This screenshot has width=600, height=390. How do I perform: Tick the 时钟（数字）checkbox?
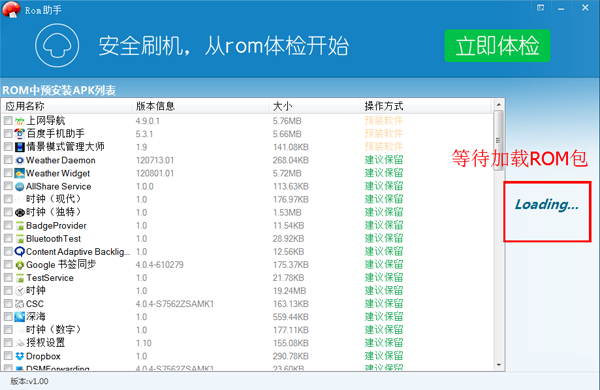click(x=8, y=330)
